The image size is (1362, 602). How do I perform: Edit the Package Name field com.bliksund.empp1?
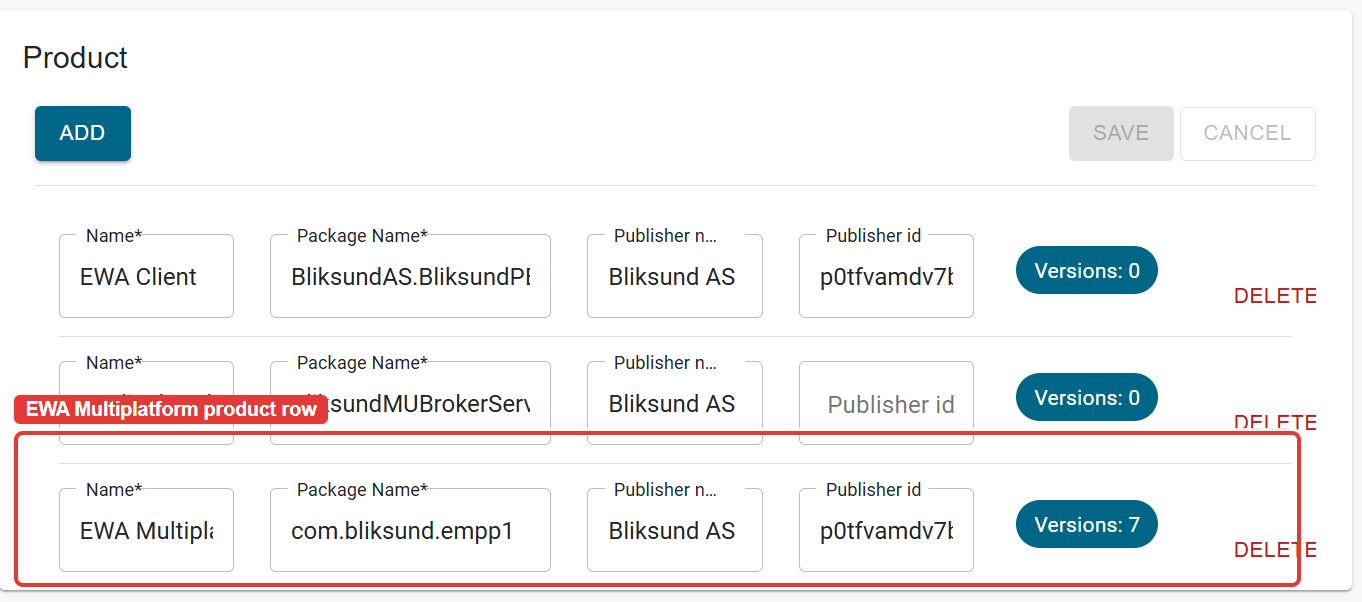[410, 530]
